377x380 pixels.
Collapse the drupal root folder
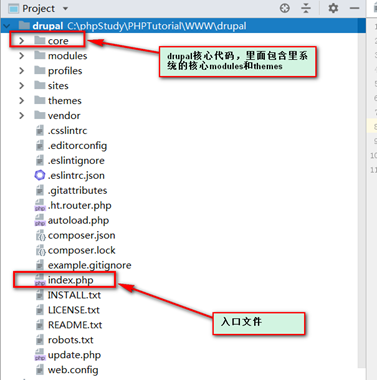[x=7, y=26]
